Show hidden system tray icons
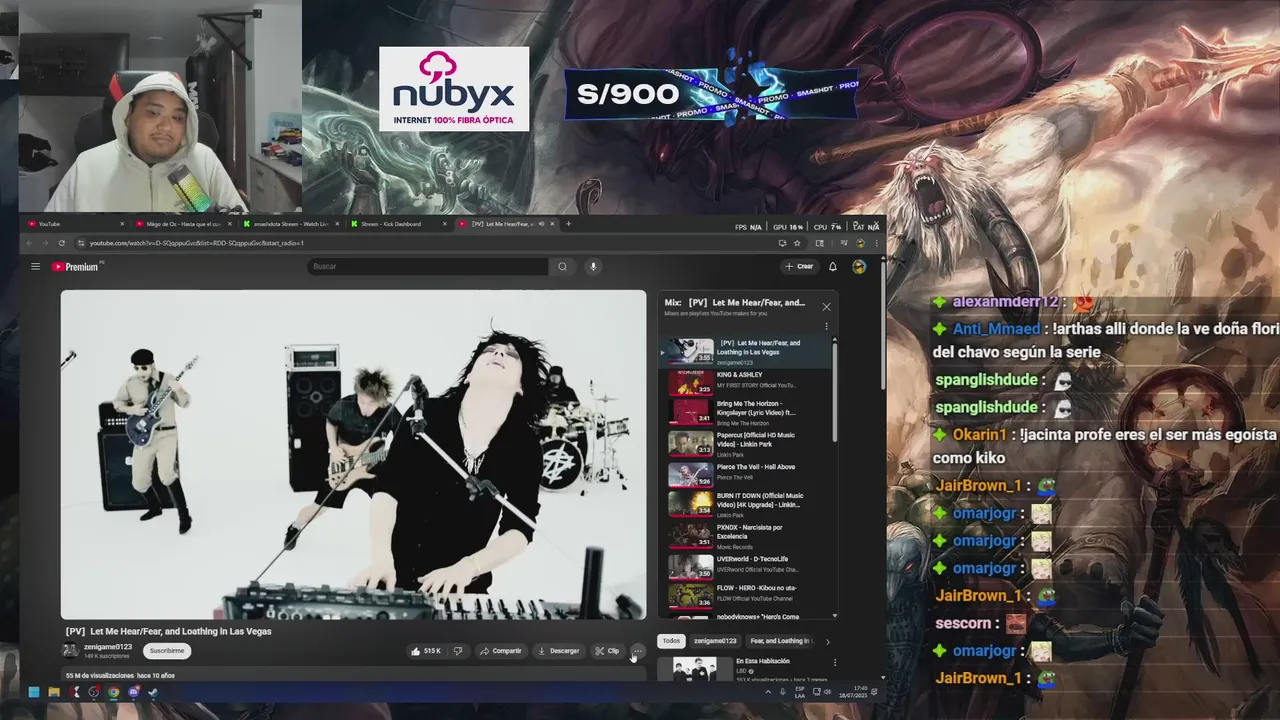 click(768, 692)
